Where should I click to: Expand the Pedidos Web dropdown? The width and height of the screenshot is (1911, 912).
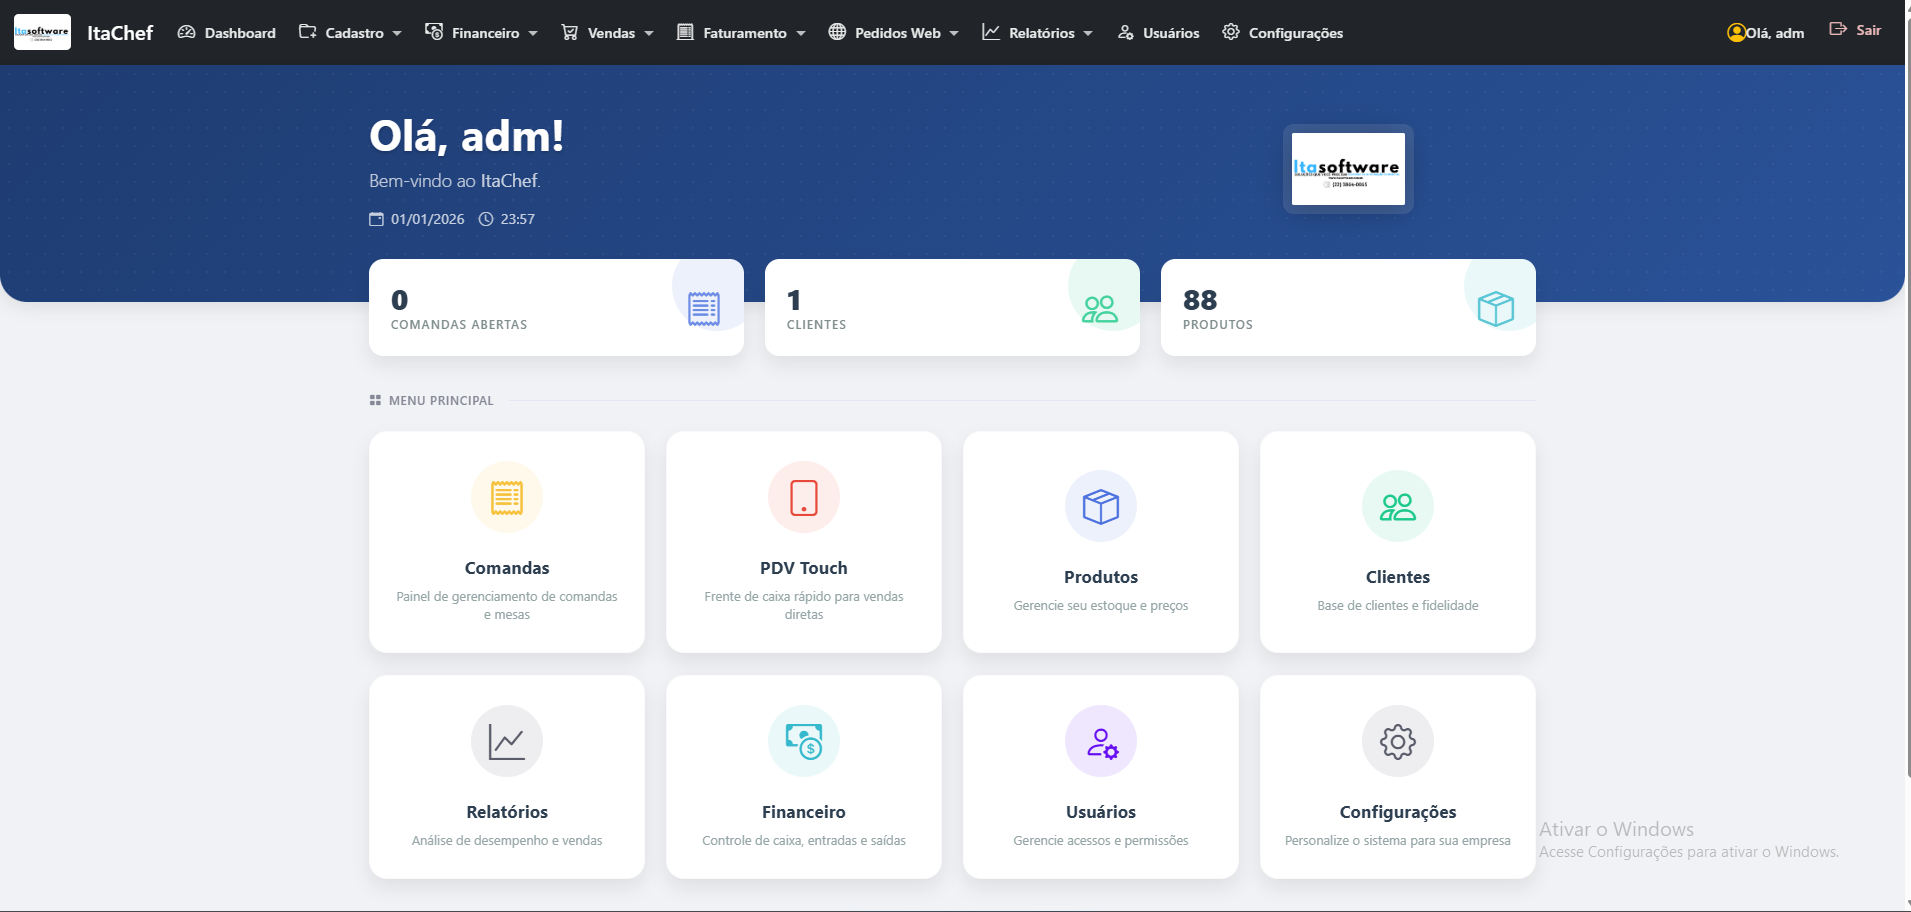click(893, 32)
